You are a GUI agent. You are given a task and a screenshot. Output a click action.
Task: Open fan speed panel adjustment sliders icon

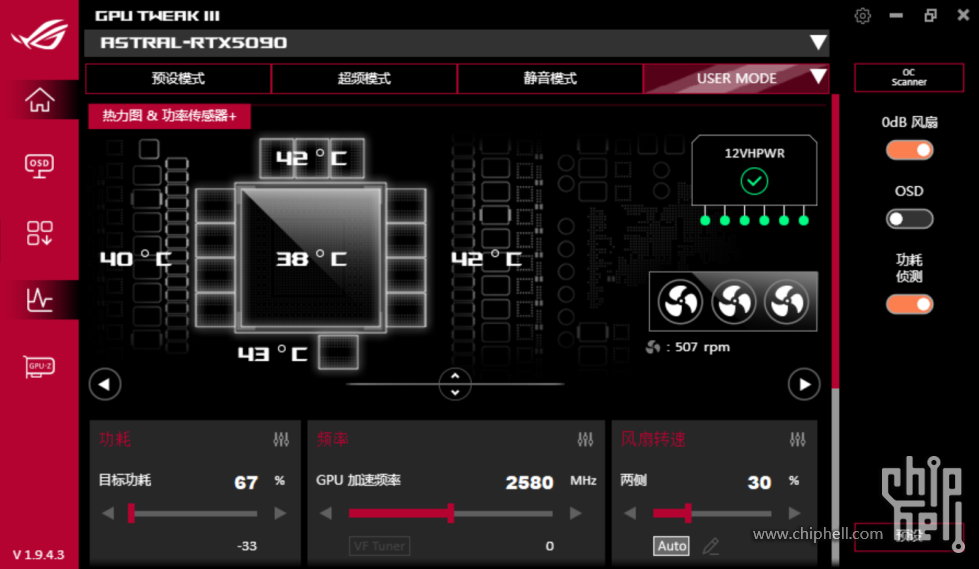(x=797, y=440)
